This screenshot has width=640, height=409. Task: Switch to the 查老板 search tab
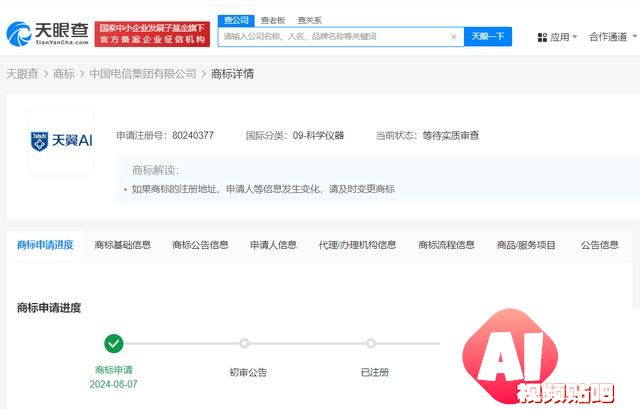[x=273, y=20]
